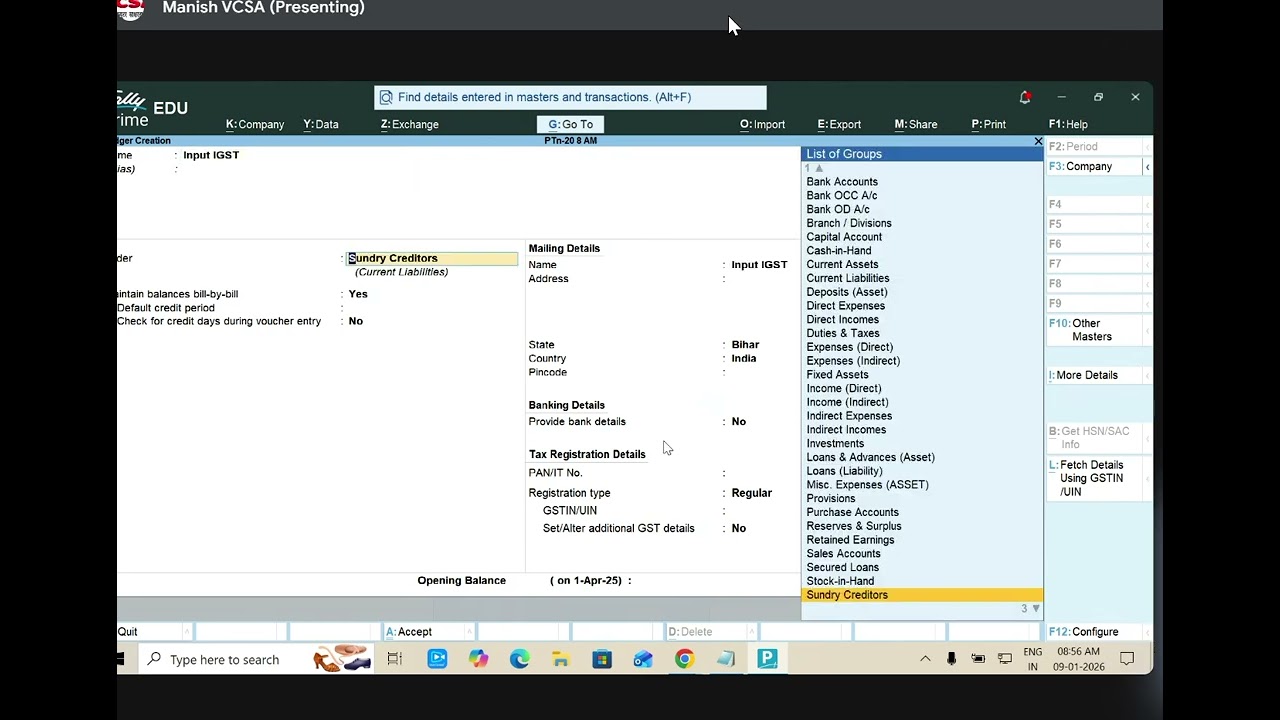Select Bank Accounts in List of Groups

pos(842,182)
